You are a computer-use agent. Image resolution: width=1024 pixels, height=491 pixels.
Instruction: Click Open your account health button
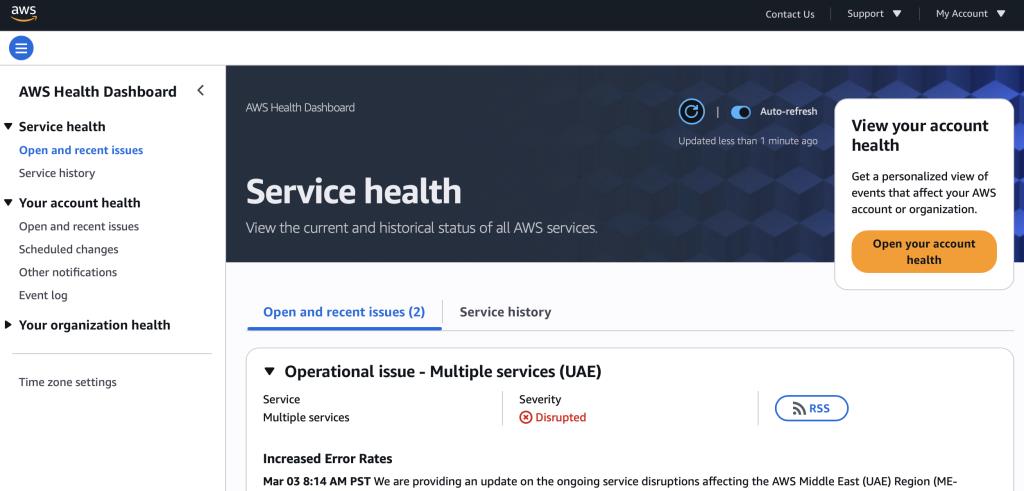point(924,251)
